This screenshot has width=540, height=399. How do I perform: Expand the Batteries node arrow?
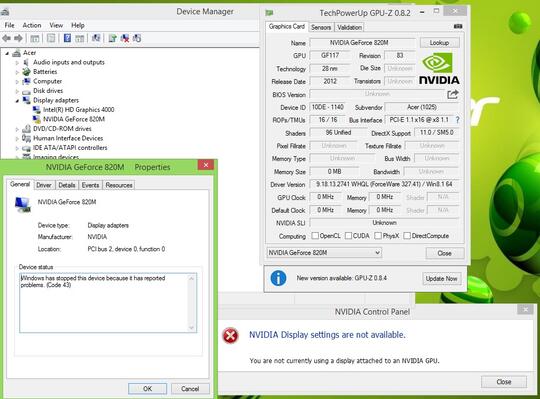[x=17, y=72]
